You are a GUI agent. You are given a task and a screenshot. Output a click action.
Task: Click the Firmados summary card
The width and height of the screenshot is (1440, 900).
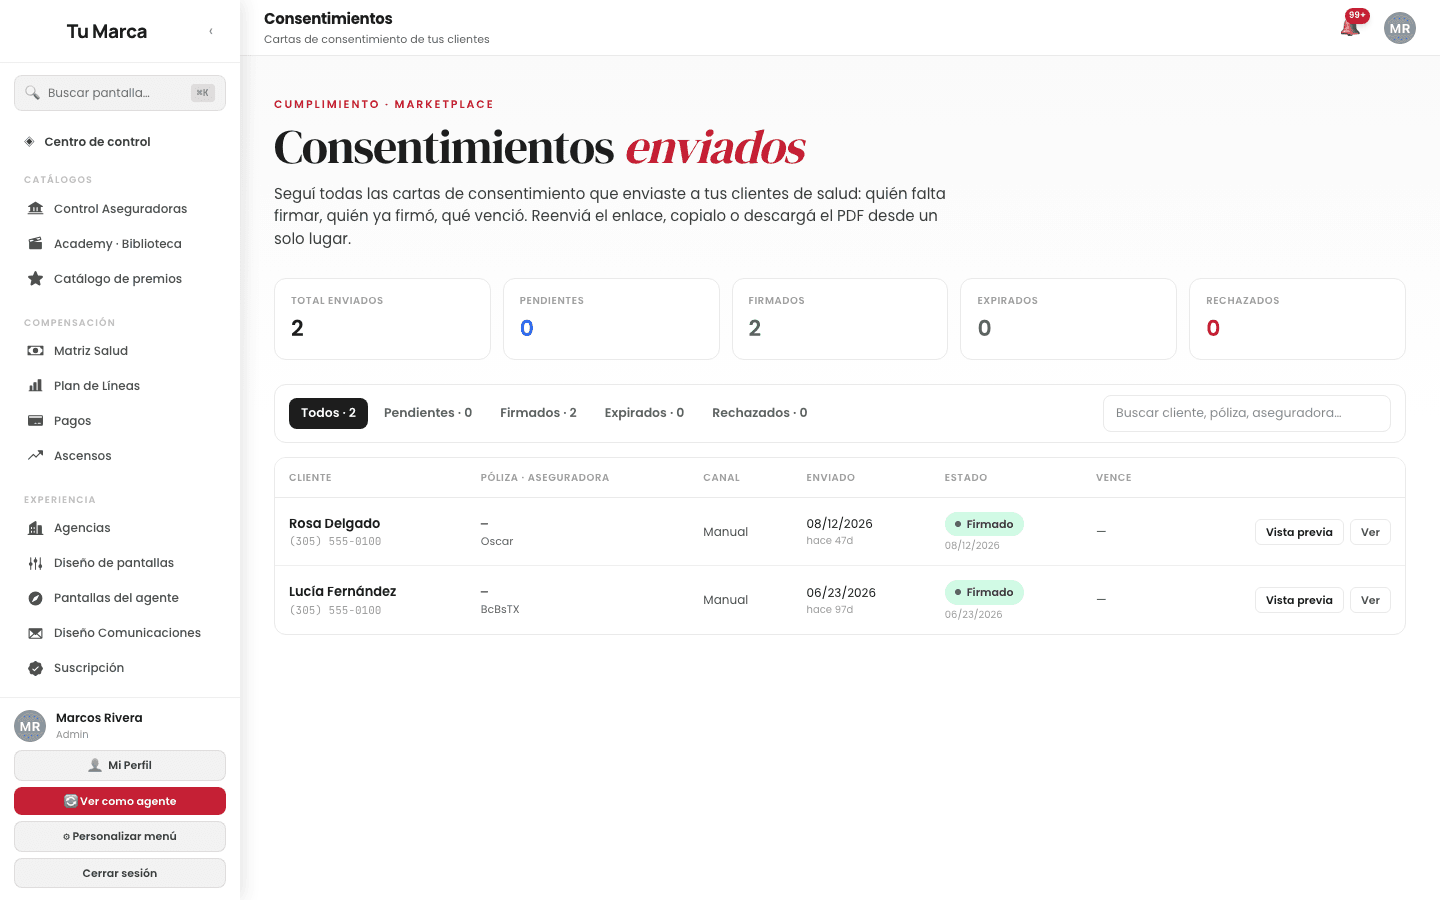840,319
